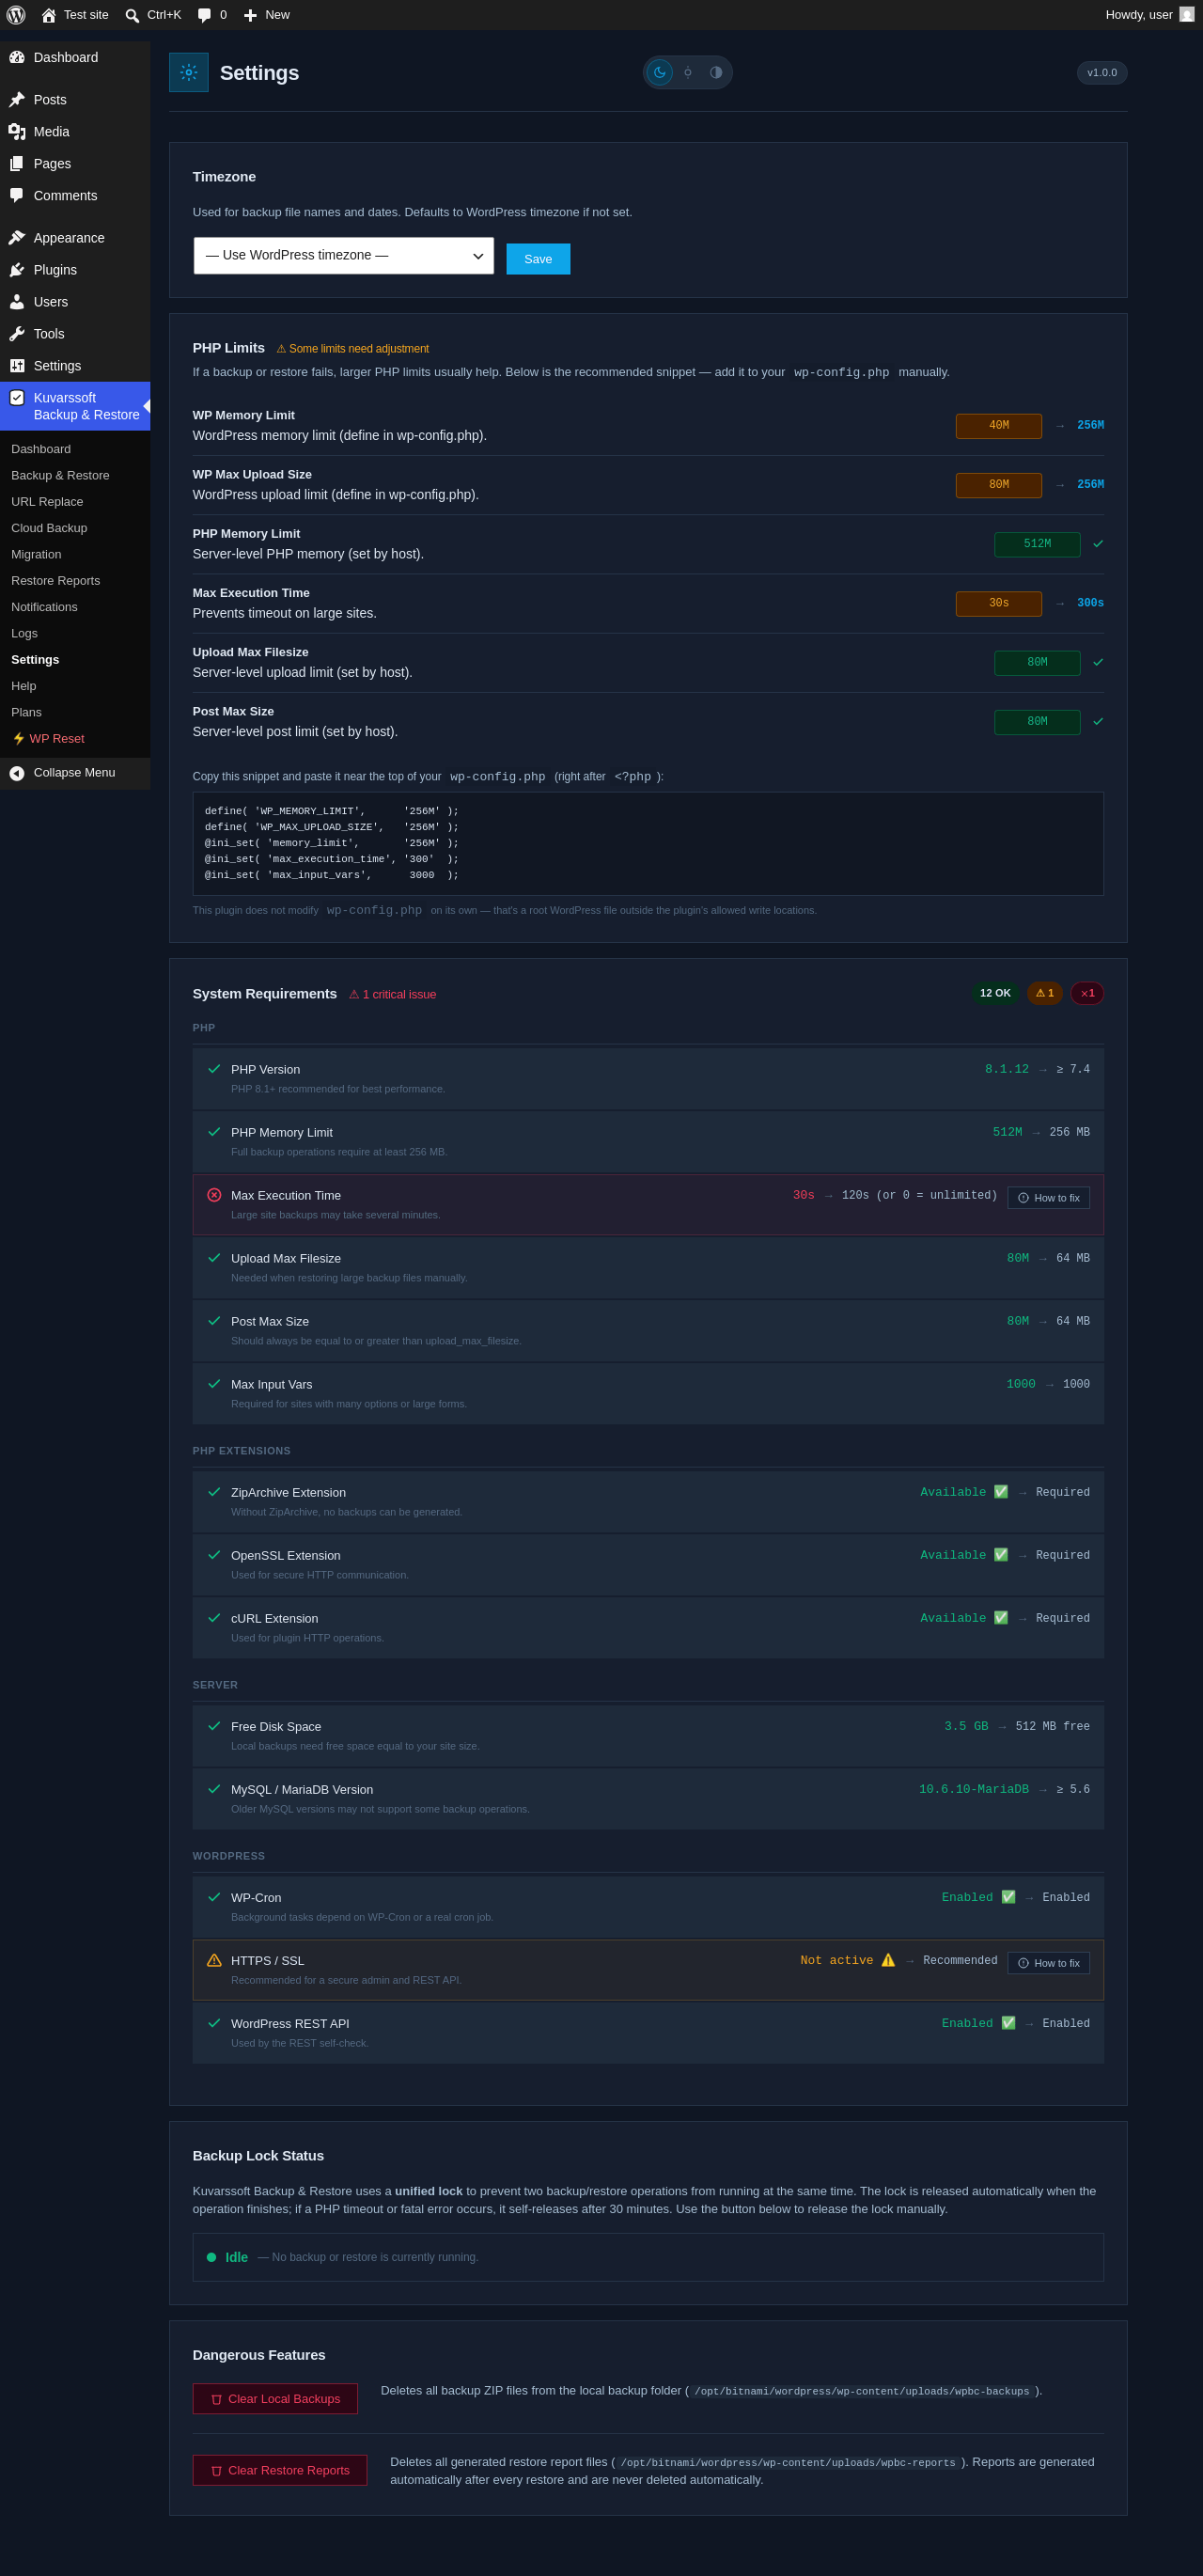
Task: Switch to dark theme with the moon icon
Action: [660, 72]
